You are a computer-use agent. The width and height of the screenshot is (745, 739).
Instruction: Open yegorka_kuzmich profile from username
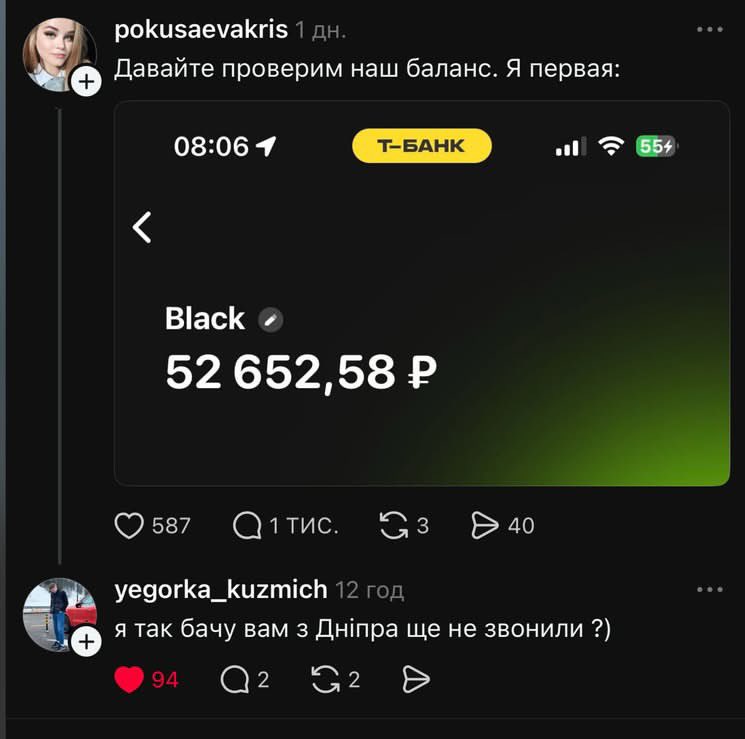click(221, 590)
